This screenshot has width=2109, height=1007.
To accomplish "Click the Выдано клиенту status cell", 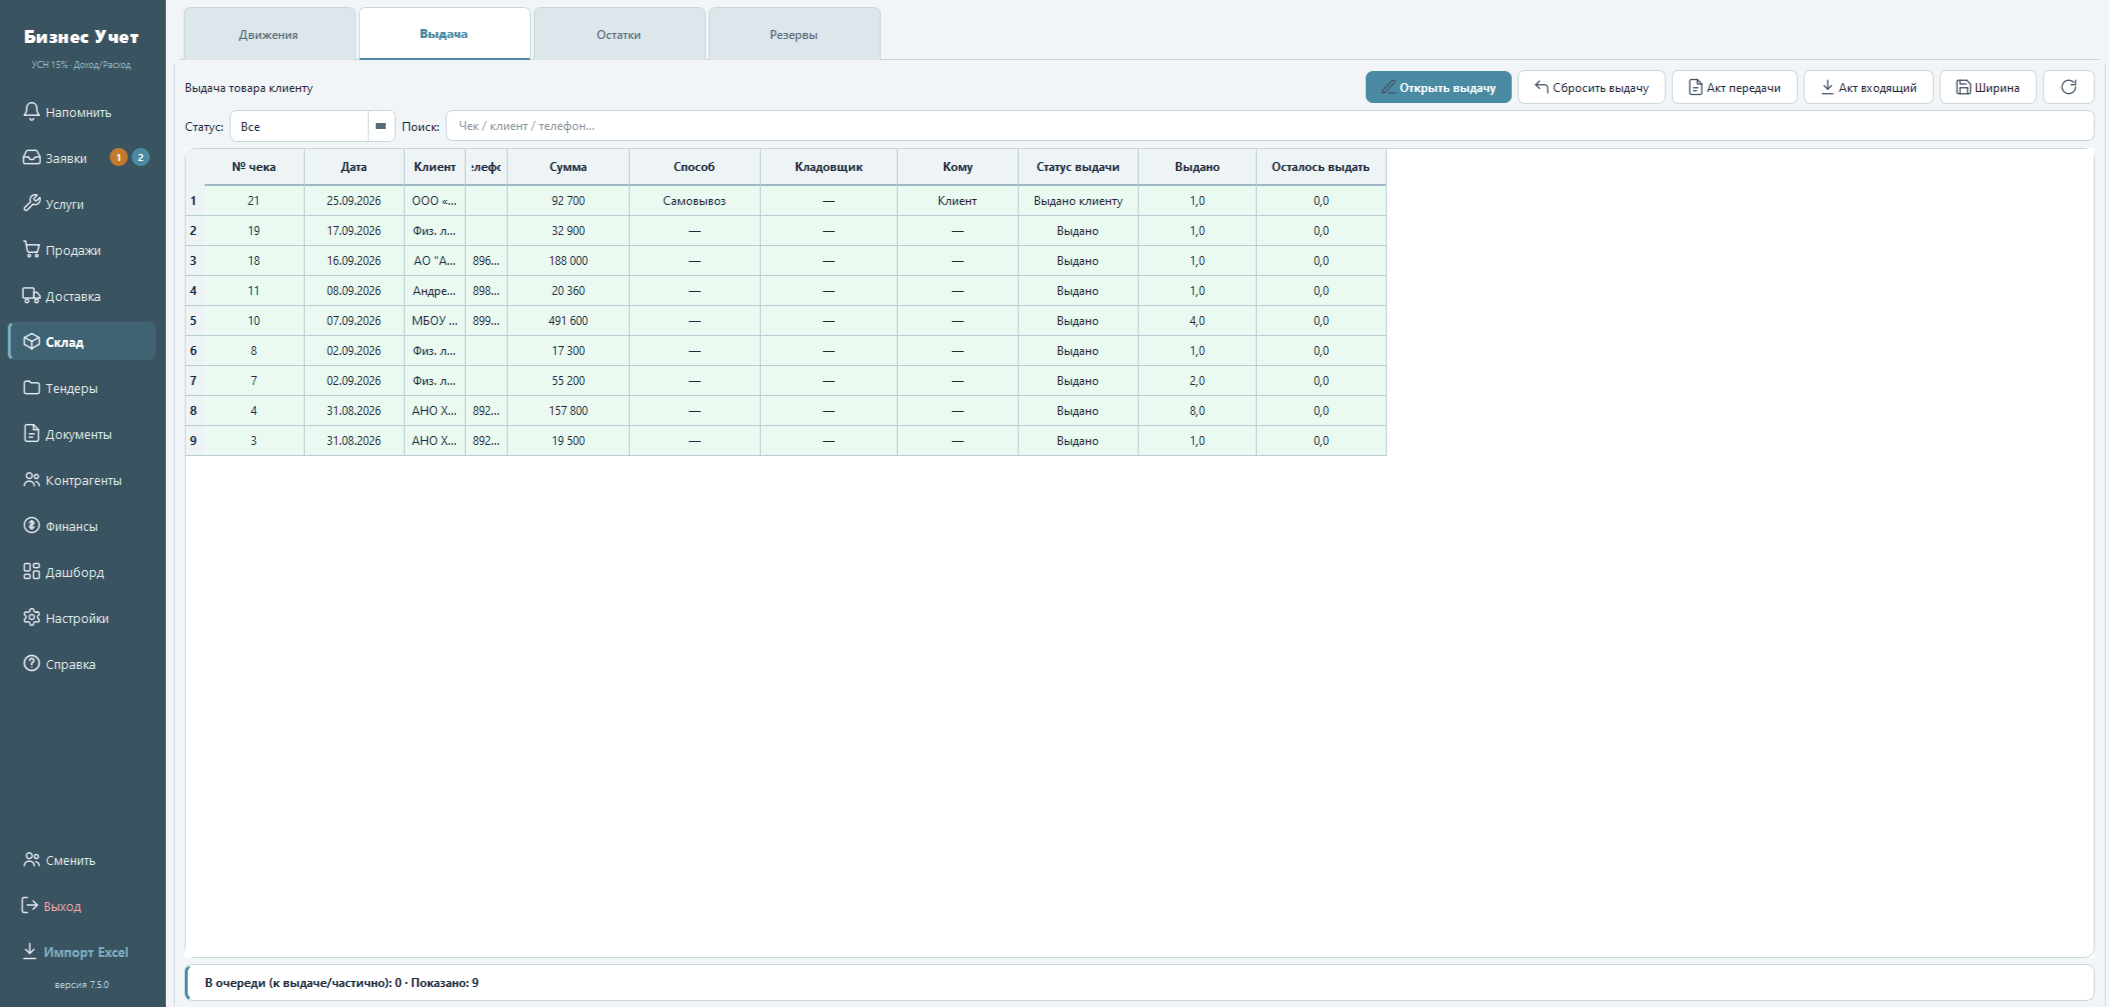I will 1078,201.
